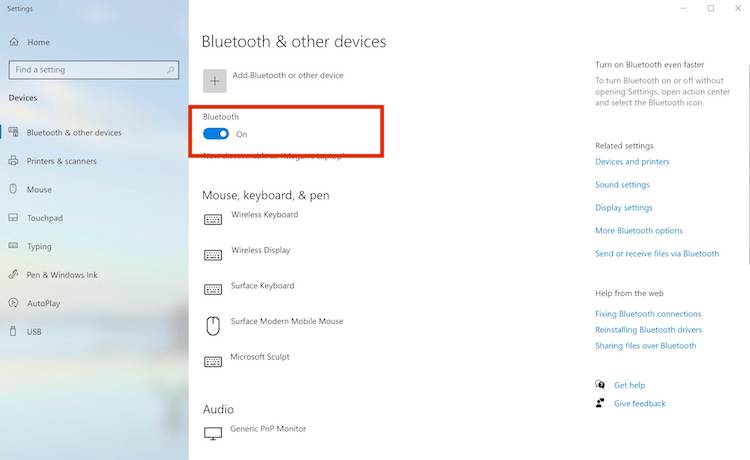Image resolution: width=750 pixels, height=460 pixels.
Task: Click the Typing keyboard icon in sidebar
Action: coord(13,246)
